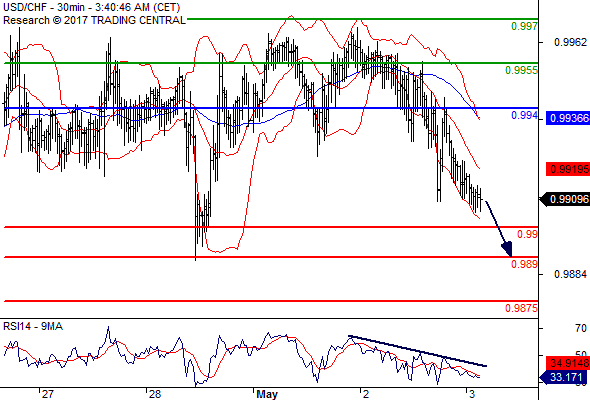Screen dimensions: 590x400
Task: Click the USD/CHF - 30min chart title
Action: coord(91,8)
